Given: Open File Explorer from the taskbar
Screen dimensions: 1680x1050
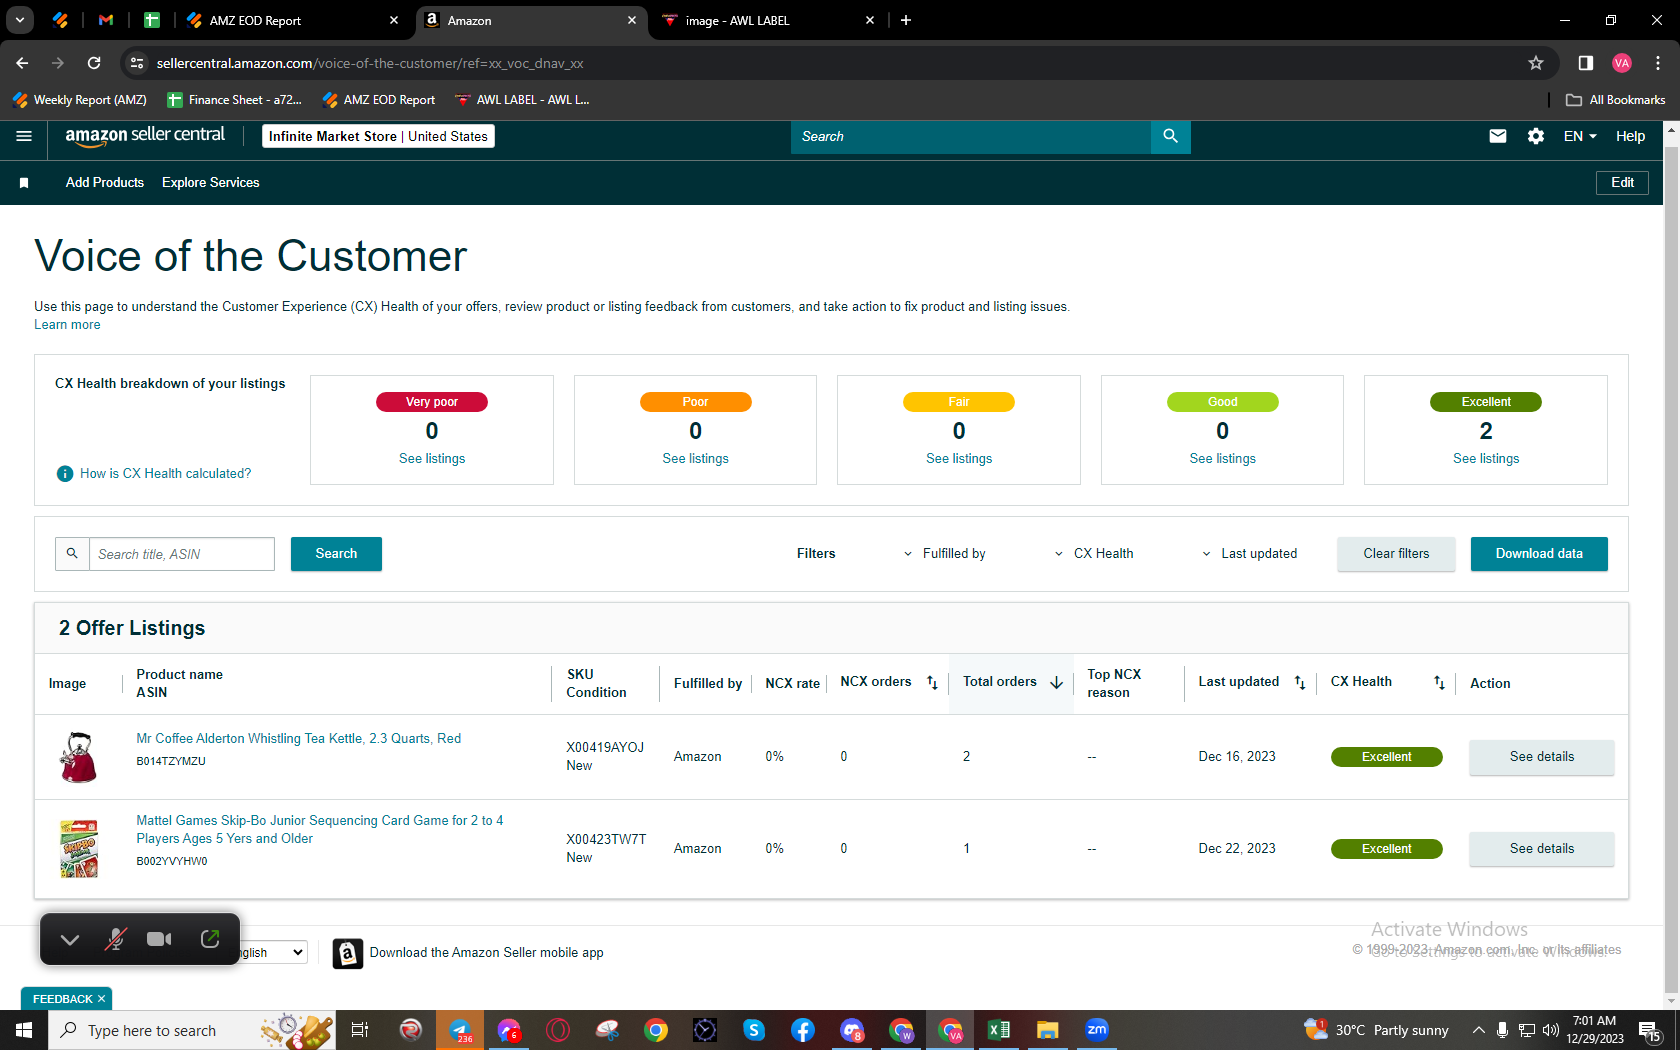Looking at the screenshot, I should tap(1047, 1030).
